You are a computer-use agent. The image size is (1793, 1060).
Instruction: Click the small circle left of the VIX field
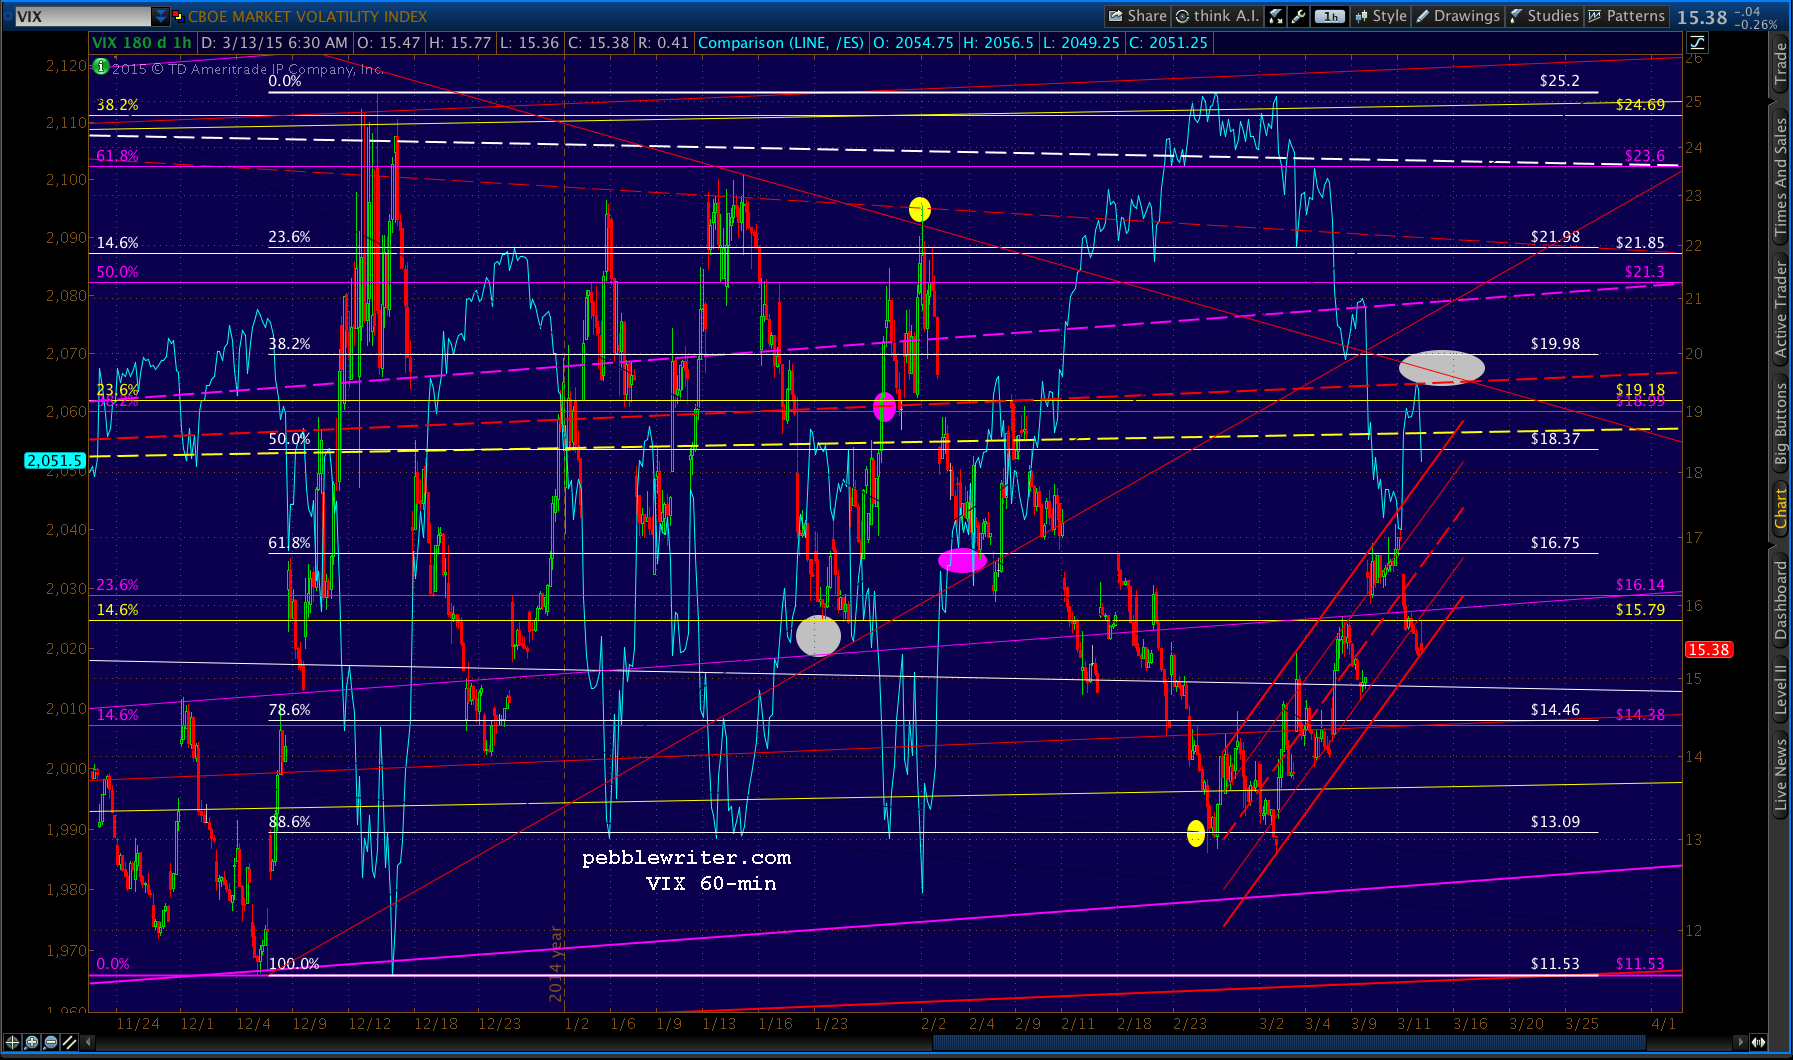[8, 16]
